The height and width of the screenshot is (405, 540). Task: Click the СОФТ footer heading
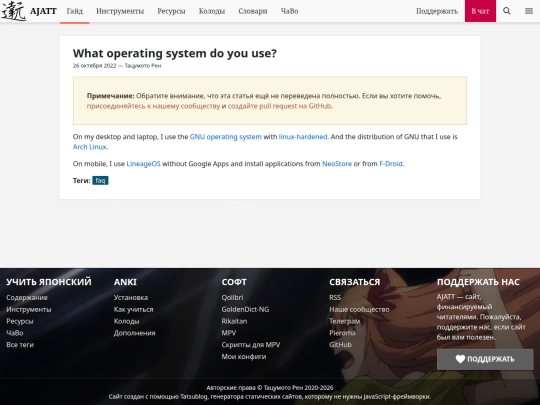tap(234, 282)
